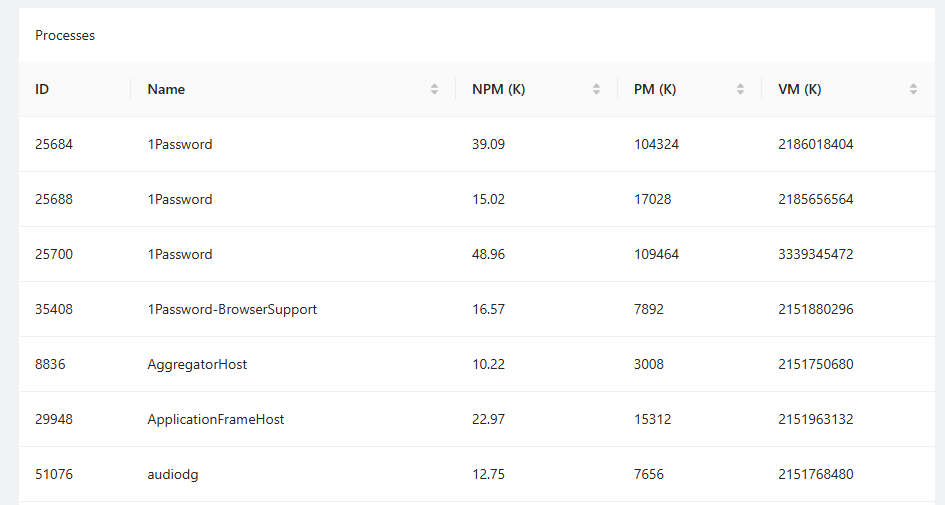Screen dimensions: 945x505
Task: Click PM value 109464
Action: pyautogui.click(x=656, y=254)
